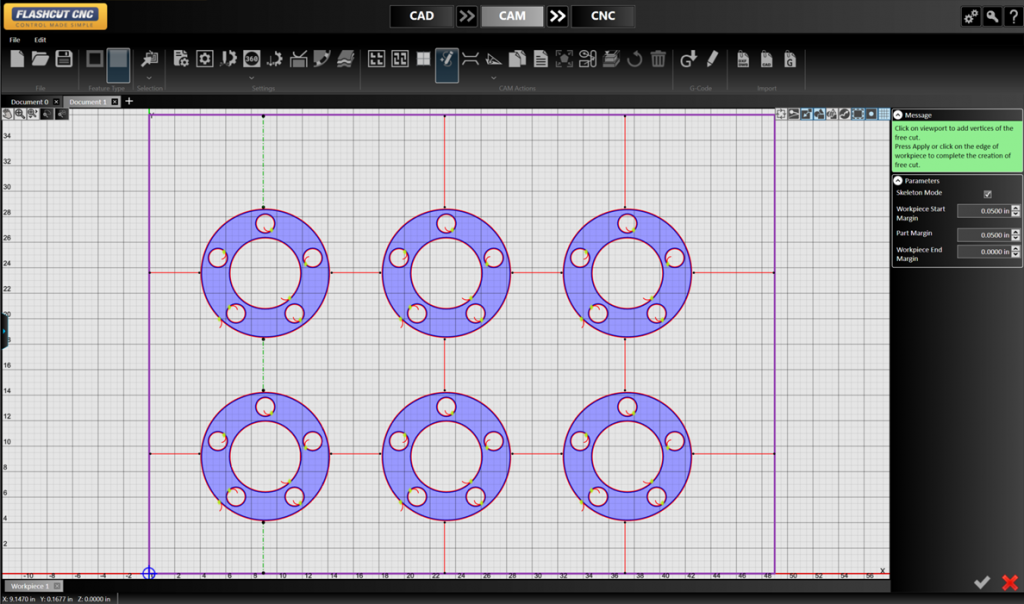The height and width of the screenshot is (604, 1024).
Task: Collapse the Message panel
Action: (898, 116)
